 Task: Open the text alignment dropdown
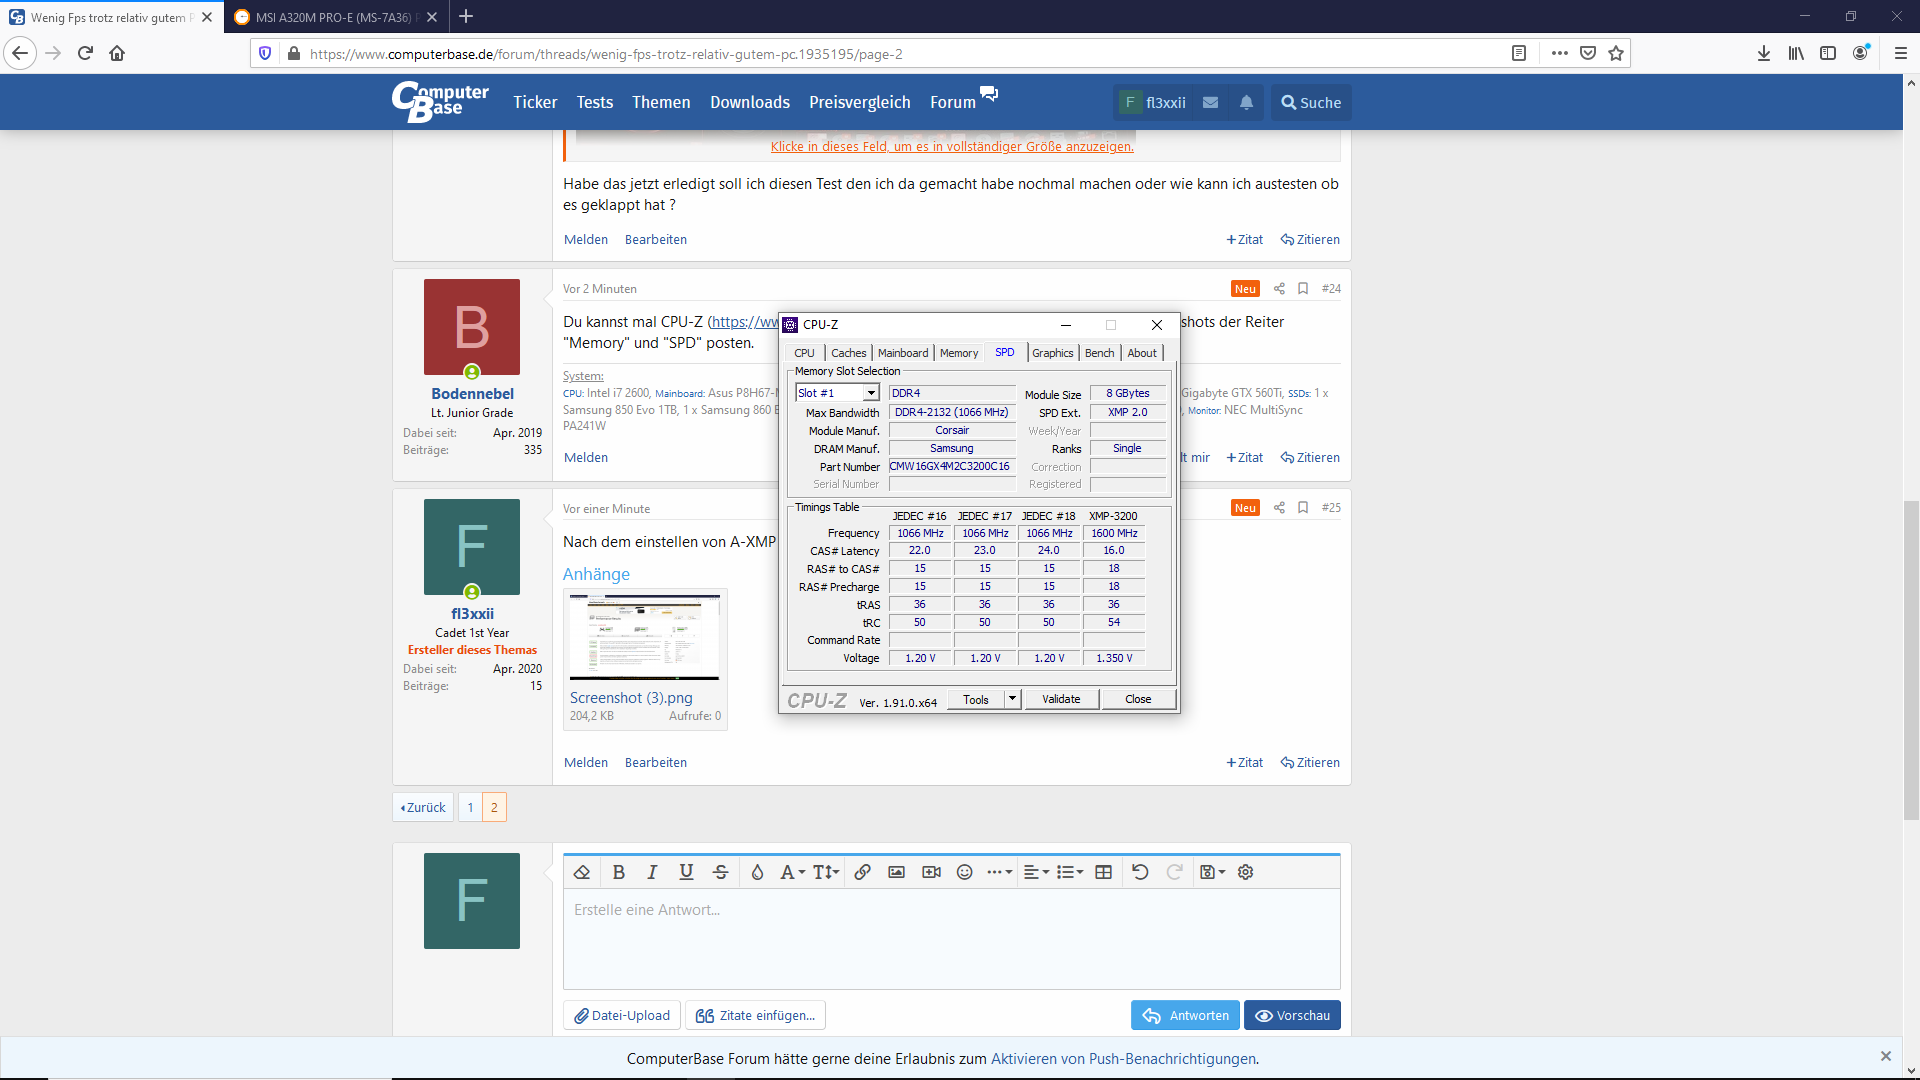coord(1036,872)
